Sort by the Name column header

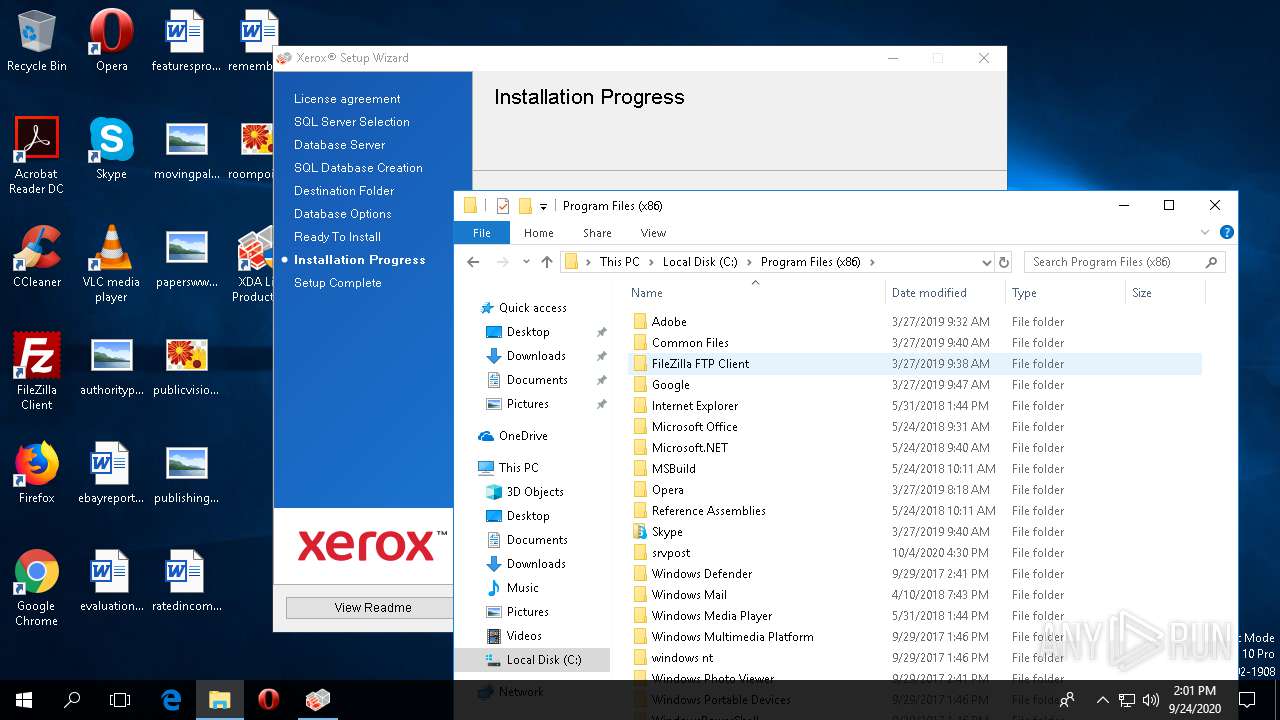(x=755, y=293)
